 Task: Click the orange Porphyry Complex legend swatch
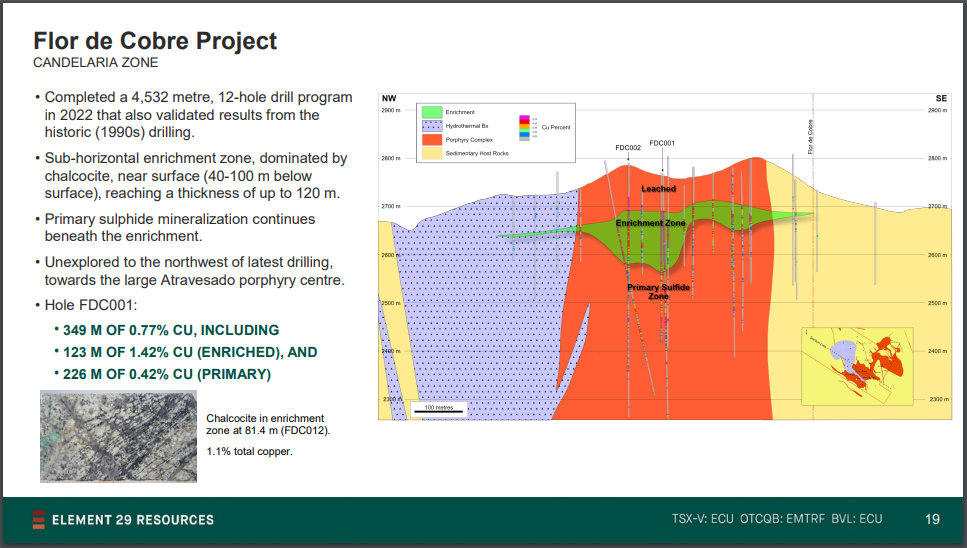coord(432,140)
